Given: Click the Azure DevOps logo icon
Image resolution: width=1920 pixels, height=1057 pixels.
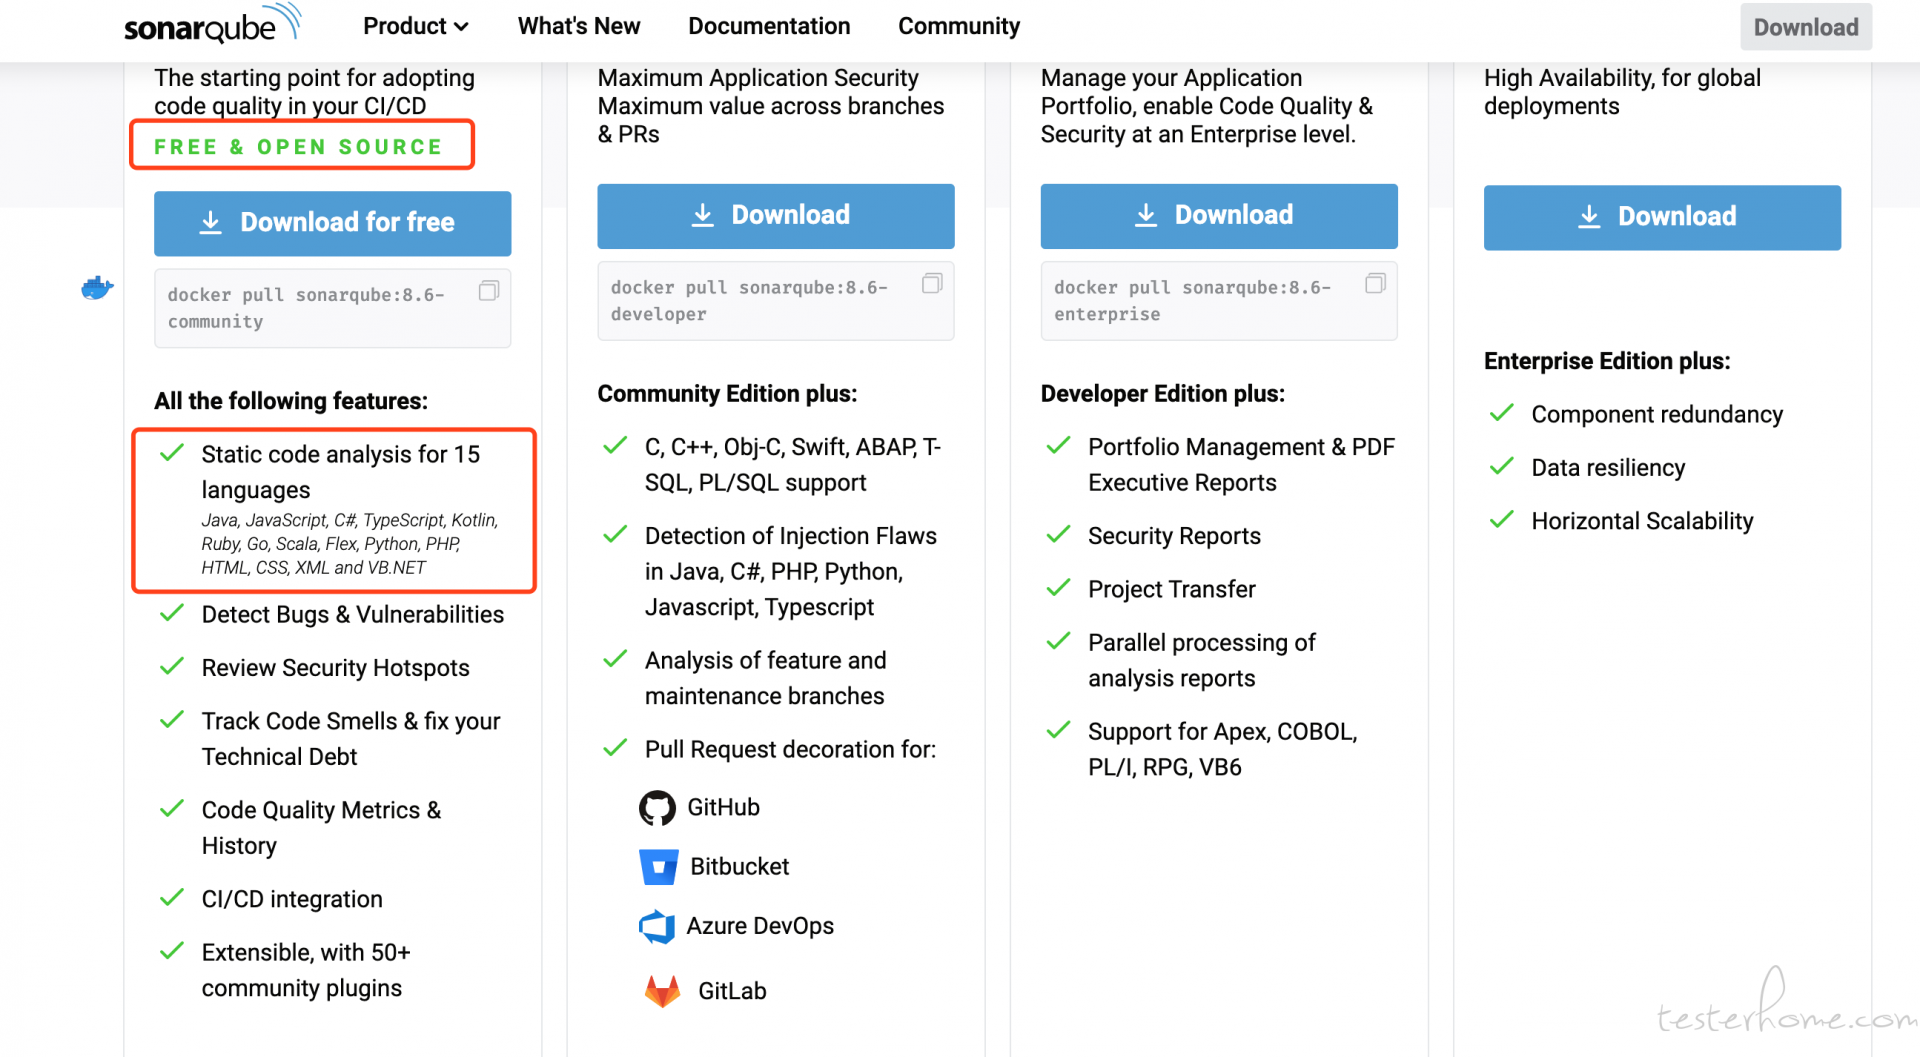Looking at the screenshot, I should 657,927.
